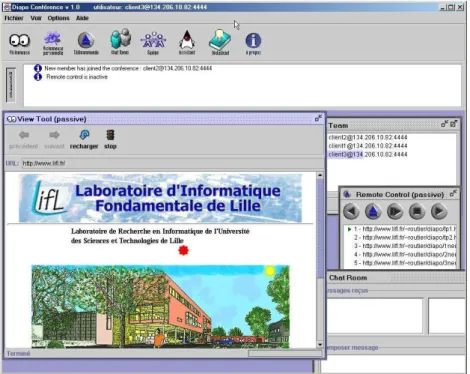
Task: Click the 'stop' traffic light button
Action: tap(110, 140)
